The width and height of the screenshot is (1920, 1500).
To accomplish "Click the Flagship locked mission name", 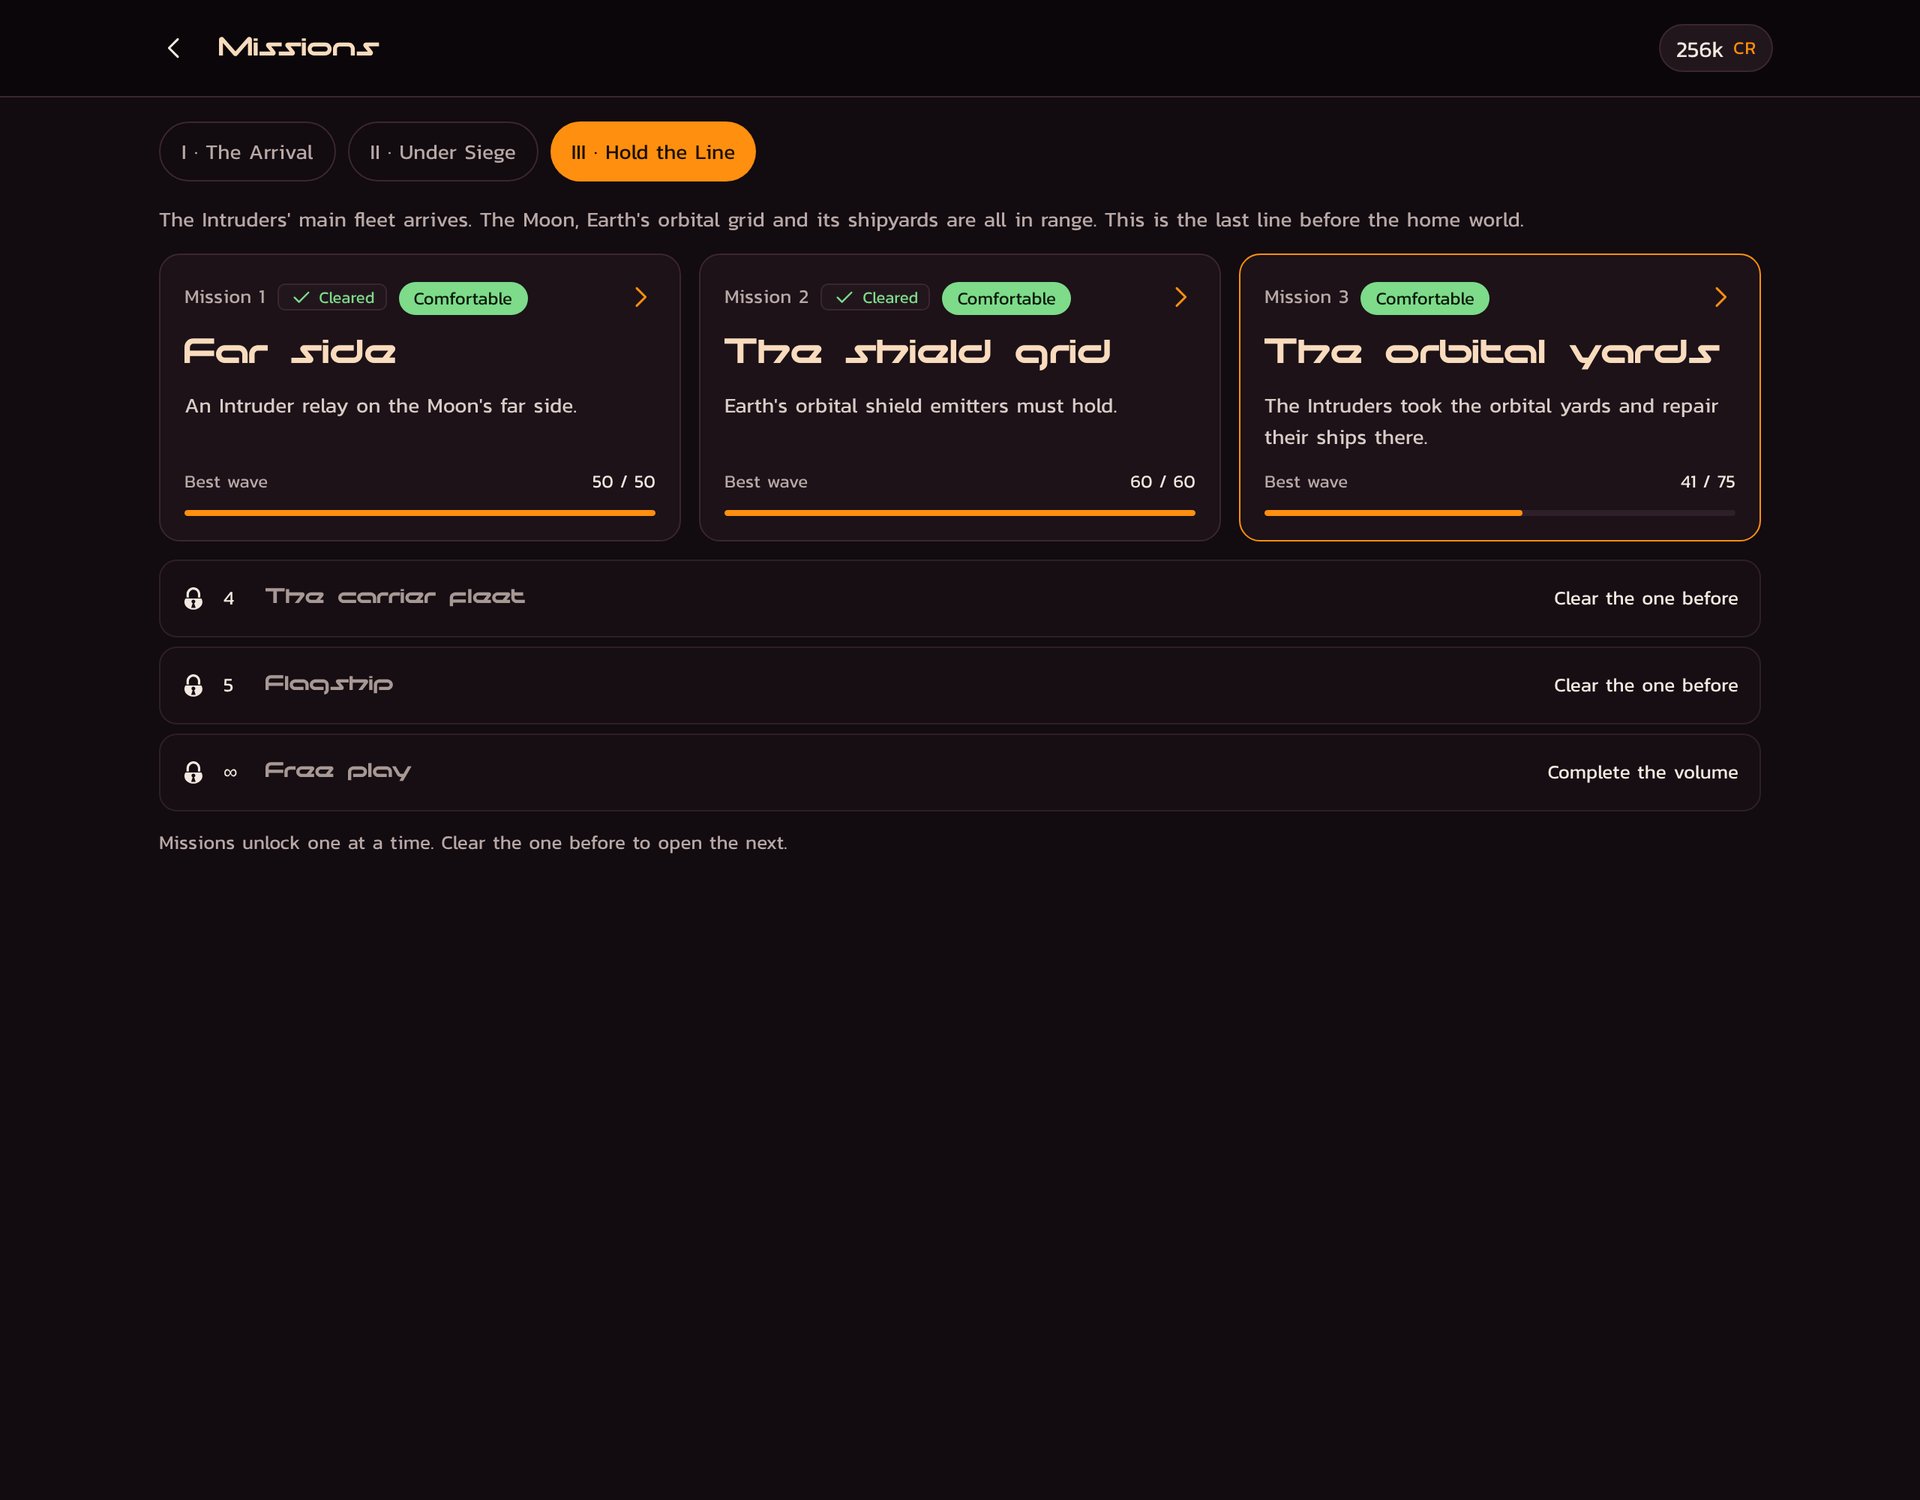I will point(329,684).
